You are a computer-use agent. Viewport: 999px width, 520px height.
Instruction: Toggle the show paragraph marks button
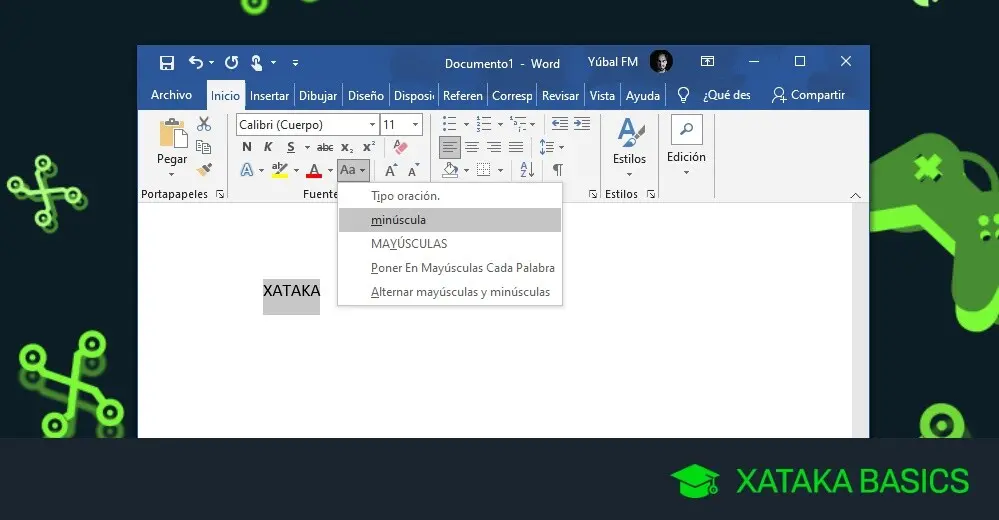558,170
